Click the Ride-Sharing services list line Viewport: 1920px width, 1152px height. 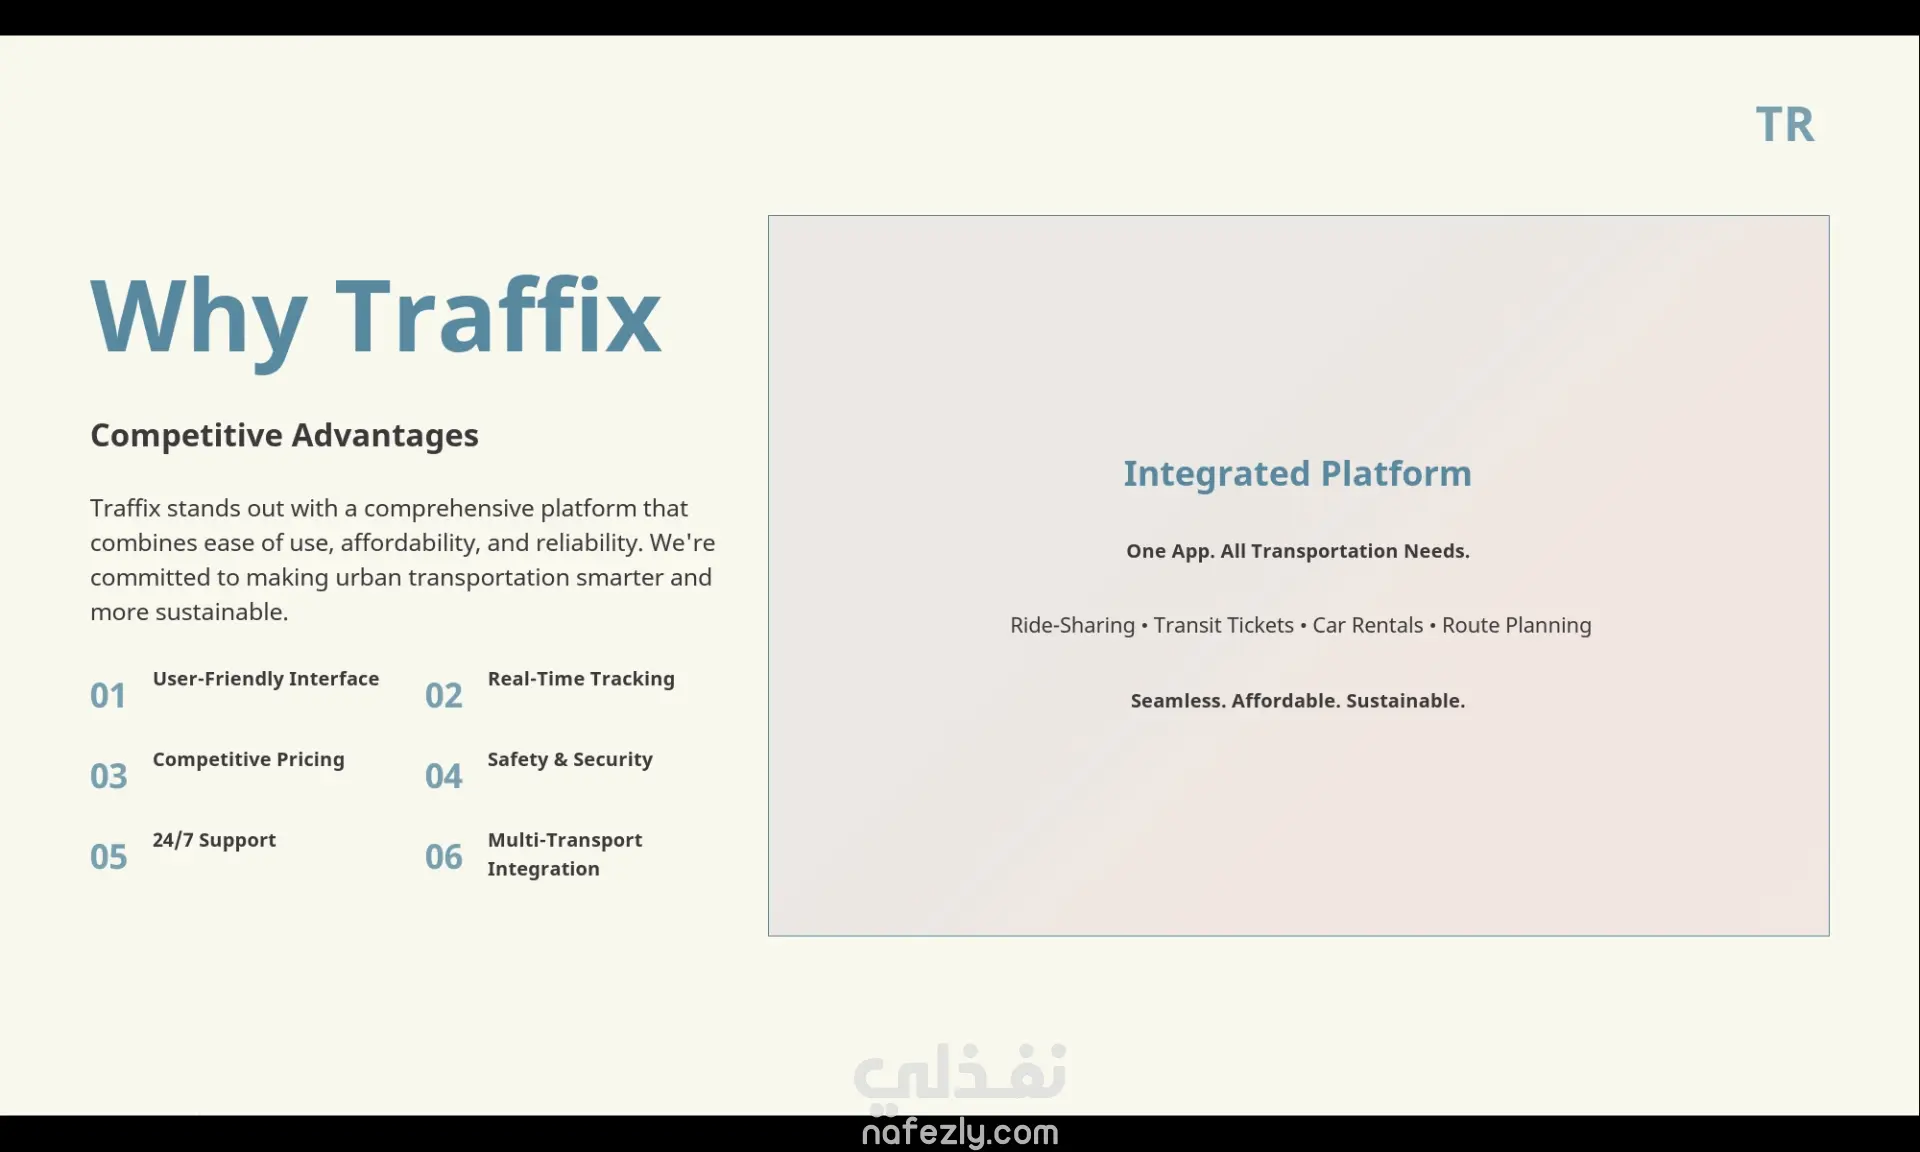[x=1299, y=626]
